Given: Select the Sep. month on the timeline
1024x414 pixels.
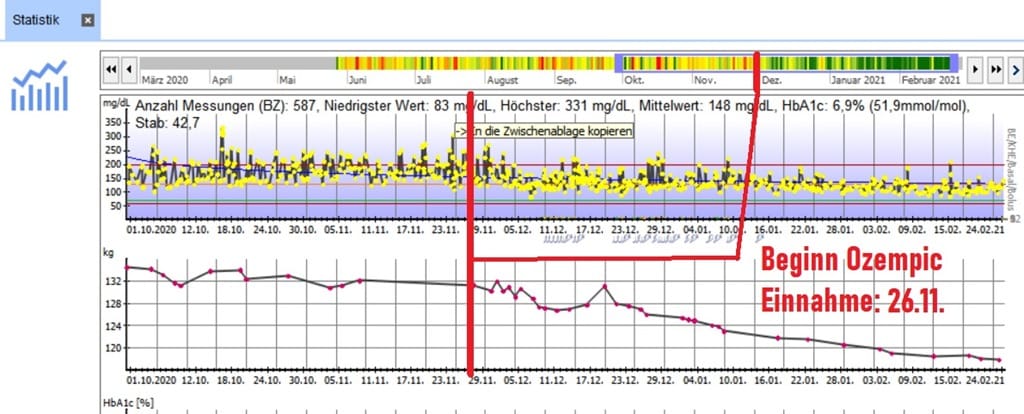Looking at the screenshot, I should [x=566, y=80].
